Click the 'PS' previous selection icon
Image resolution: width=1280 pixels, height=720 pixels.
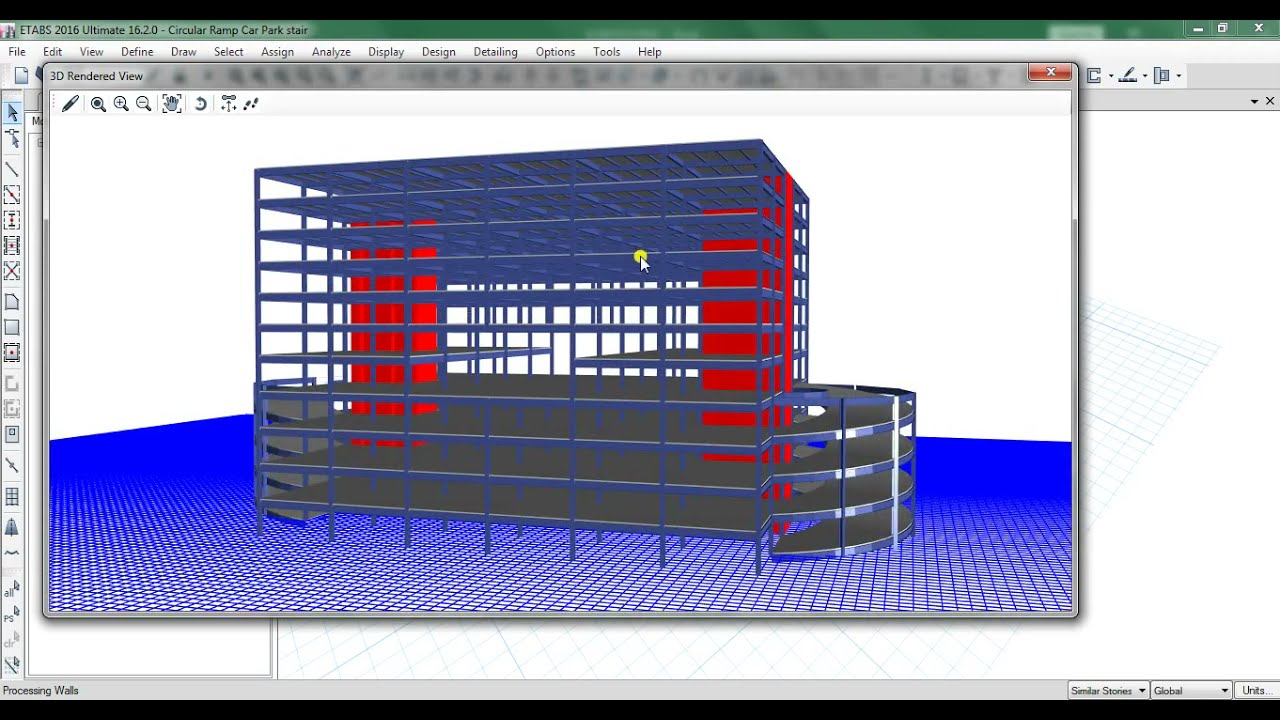point(12,615)
